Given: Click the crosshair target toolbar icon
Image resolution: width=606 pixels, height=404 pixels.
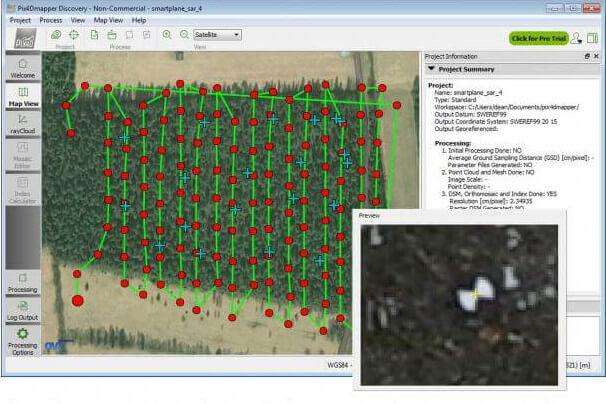Looking at the screenshot, I should pos(73,35).
